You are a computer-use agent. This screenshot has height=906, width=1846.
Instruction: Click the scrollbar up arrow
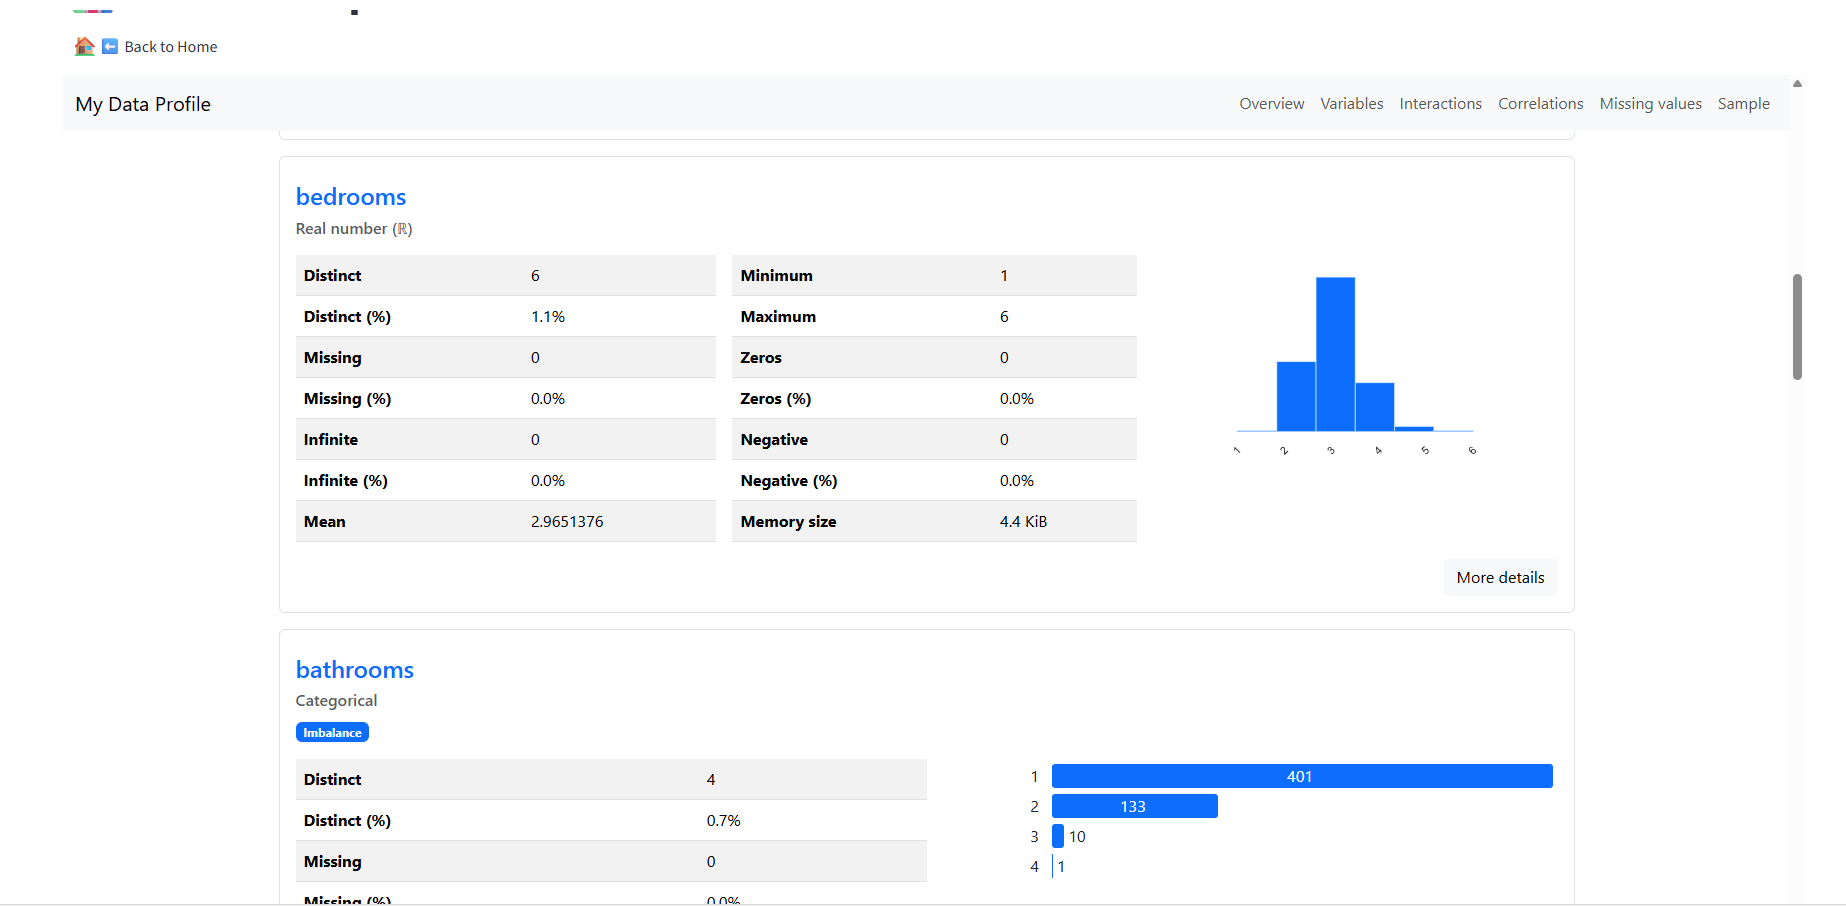(1797, 84)
